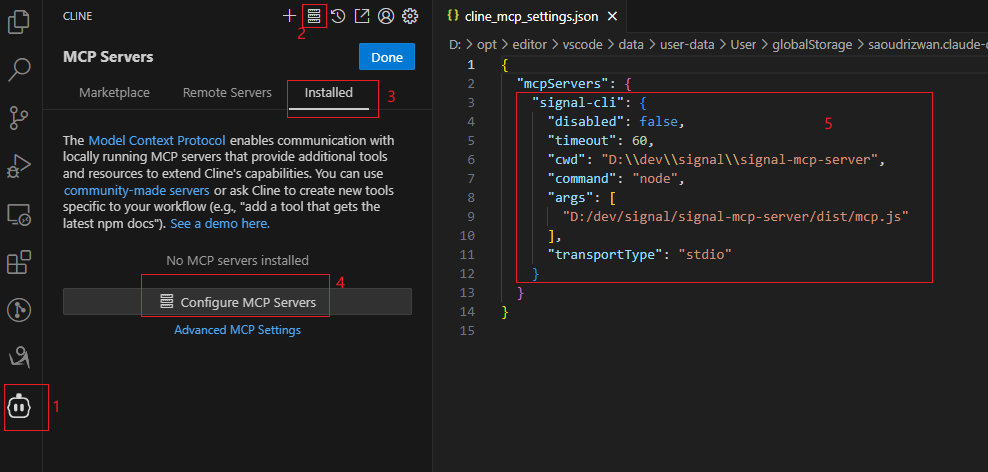Open the Source Control view
The image size is (988, 472).
(19, 118)
